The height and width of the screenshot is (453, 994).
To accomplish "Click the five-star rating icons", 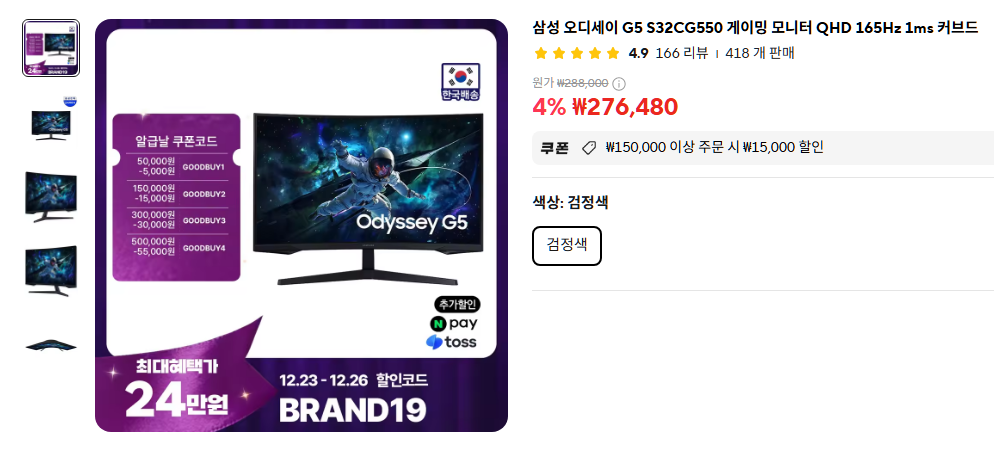I will [x=576, y=53].
